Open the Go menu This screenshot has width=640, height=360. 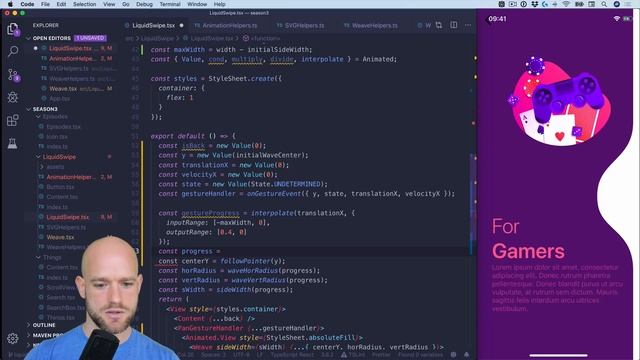(x=126, y=4)
